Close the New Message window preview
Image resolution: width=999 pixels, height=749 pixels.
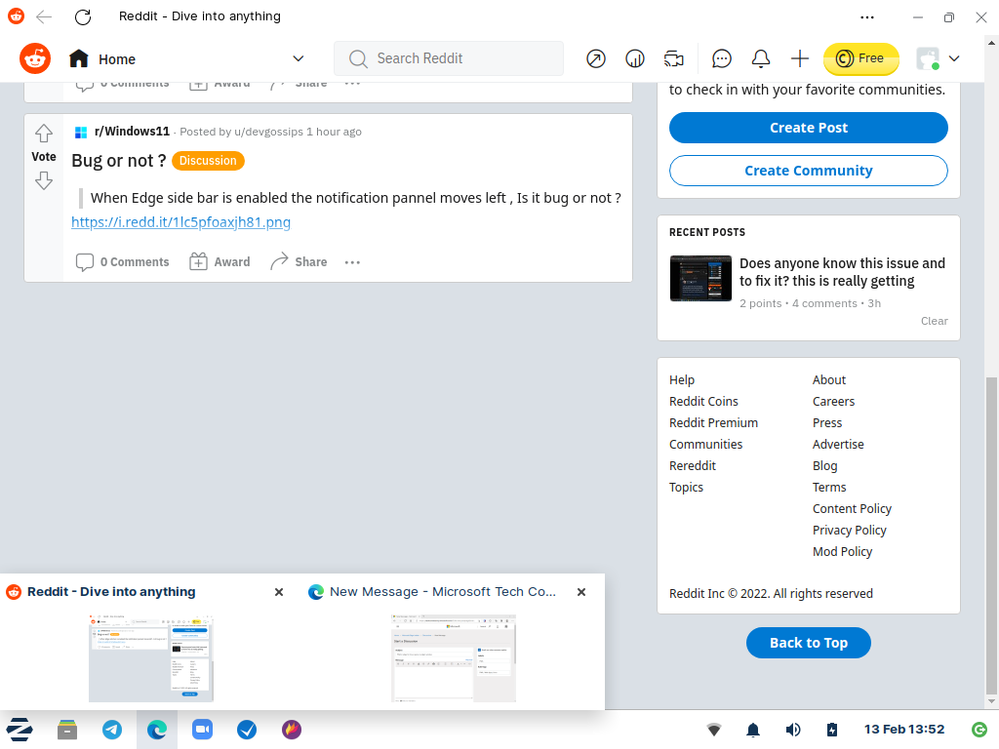[581, 592]
